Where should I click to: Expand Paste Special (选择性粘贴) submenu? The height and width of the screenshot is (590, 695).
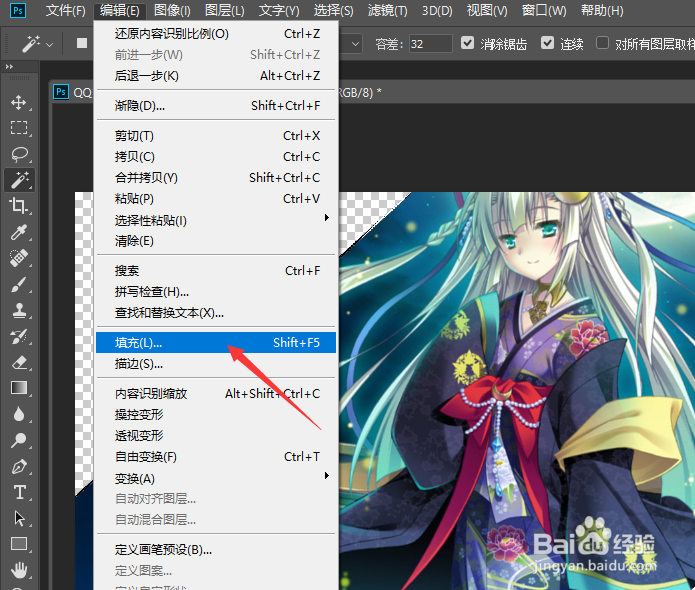pos(216,220)
